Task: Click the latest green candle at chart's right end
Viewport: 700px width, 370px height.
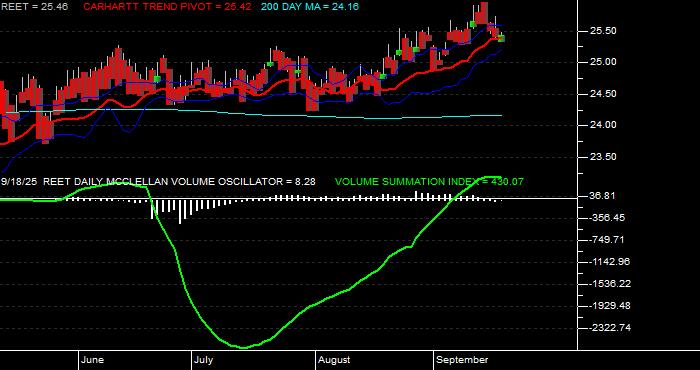Action: [x=501, y=39]
